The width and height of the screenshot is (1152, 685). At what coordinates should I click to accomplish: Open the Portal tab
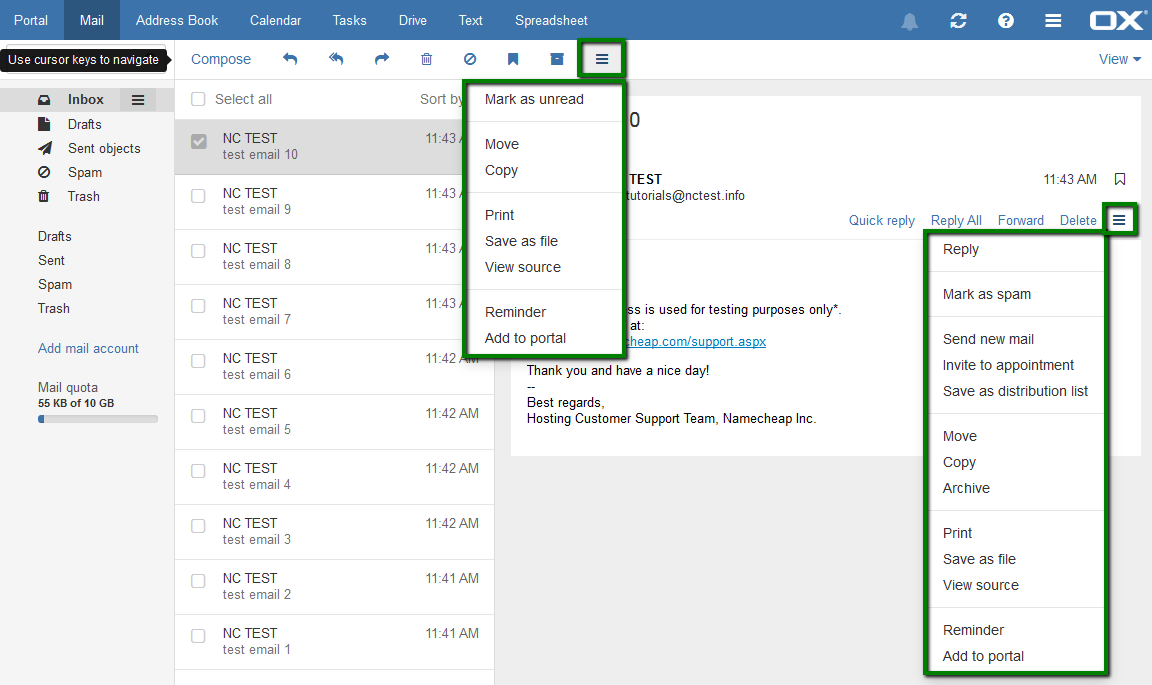click(x=31, y=21)
